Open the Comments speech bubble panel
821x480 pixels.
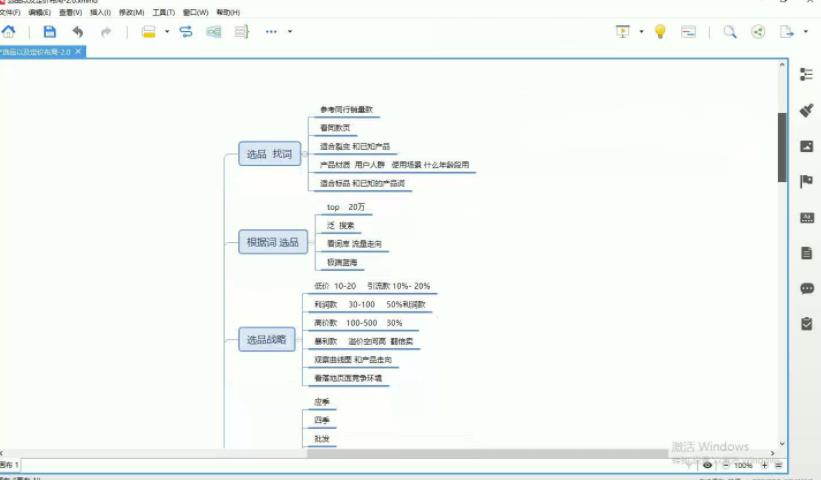[806, 289]
